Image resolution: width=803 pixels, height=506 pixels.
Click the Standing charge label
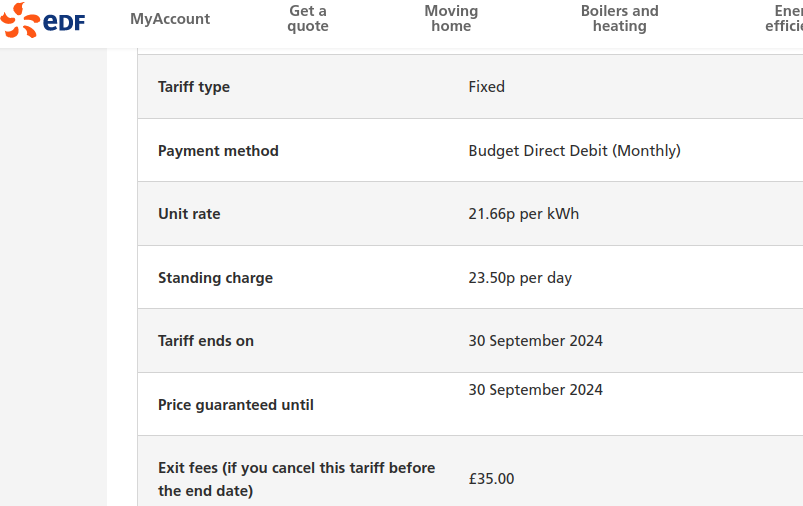point(215,278)
